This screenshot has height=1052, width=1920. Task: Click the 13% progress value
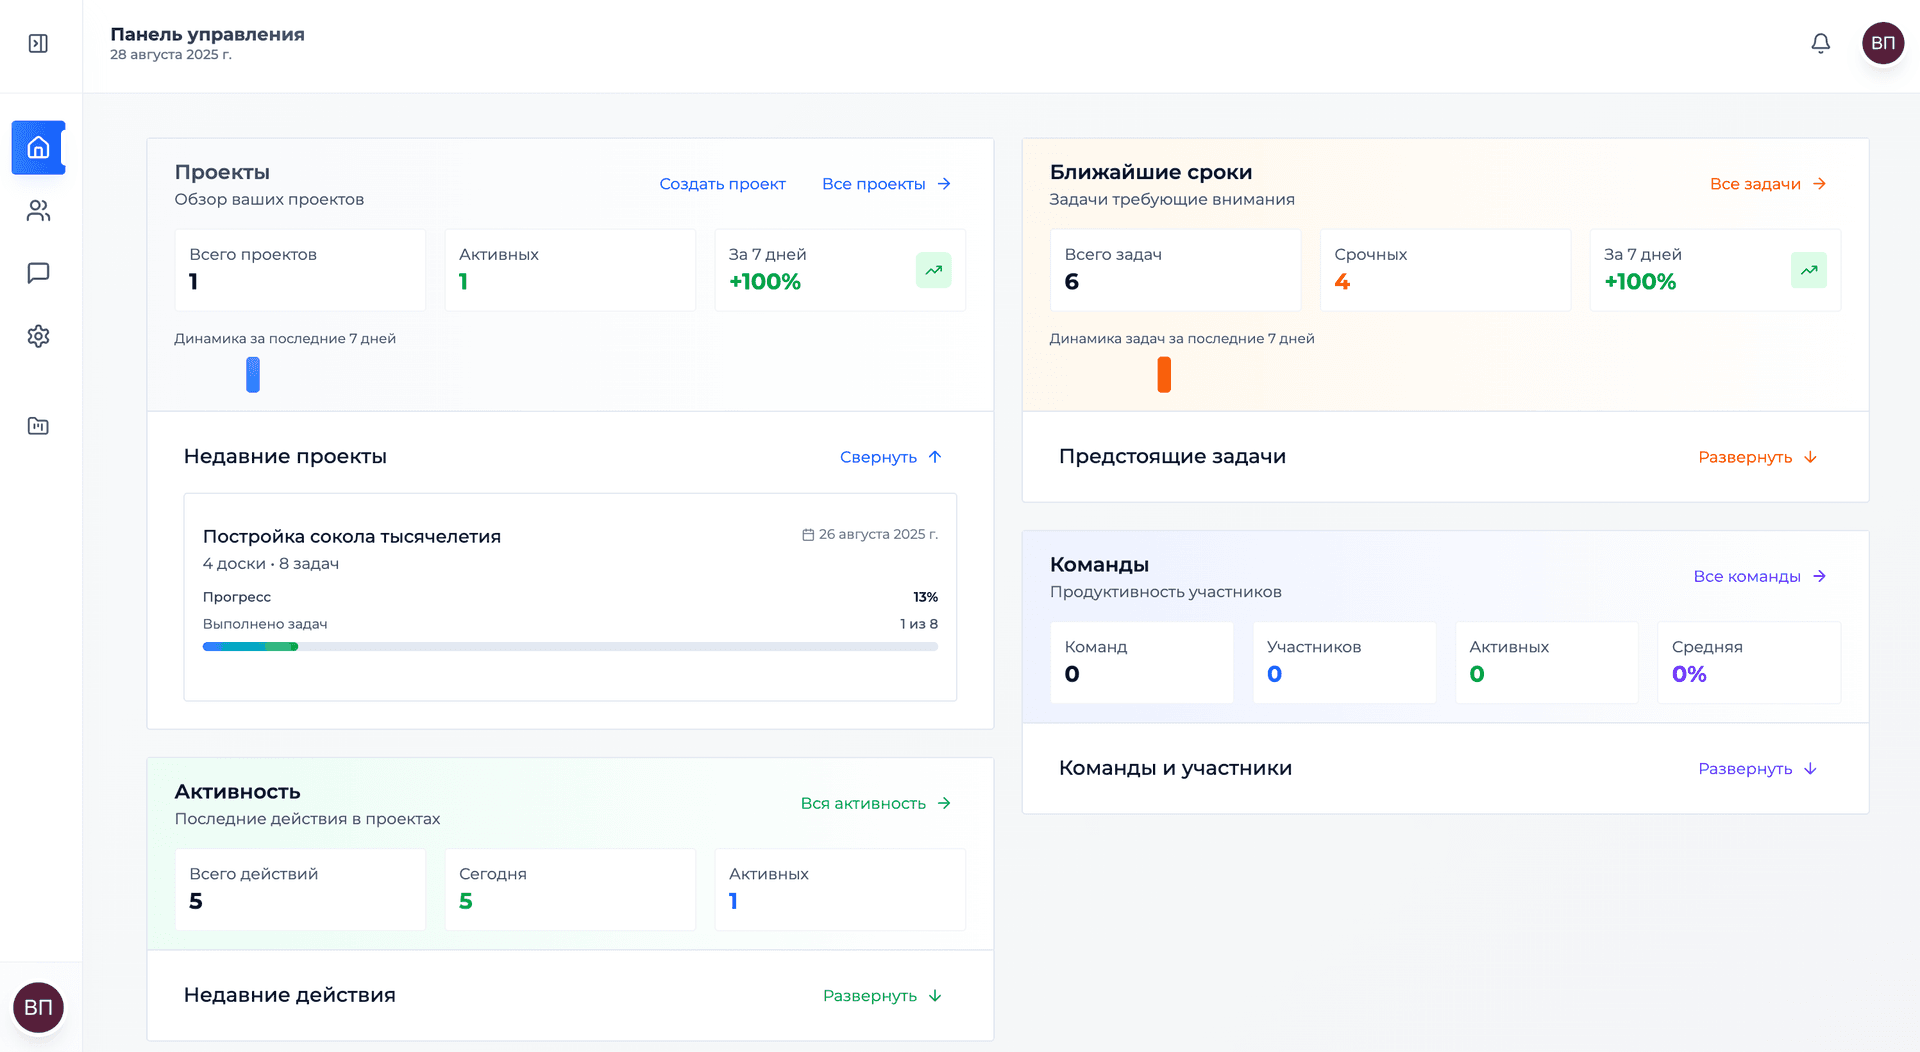pos(925,597)
